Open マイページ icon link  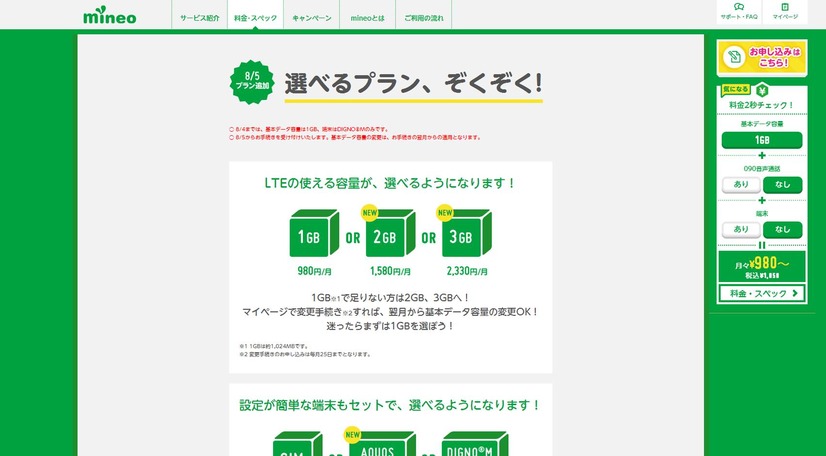[785, 12]
